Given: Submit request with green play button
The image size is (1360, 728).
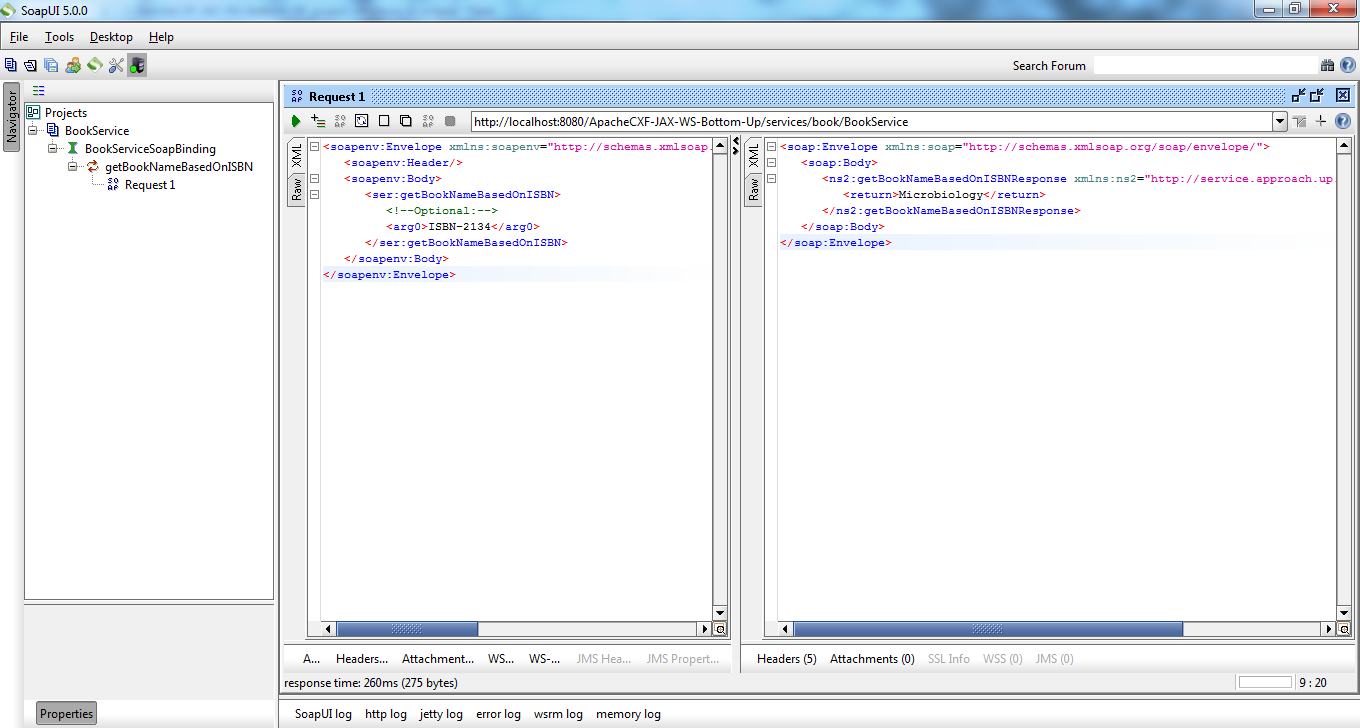Looking at the screenshot, I should (296, 121).
